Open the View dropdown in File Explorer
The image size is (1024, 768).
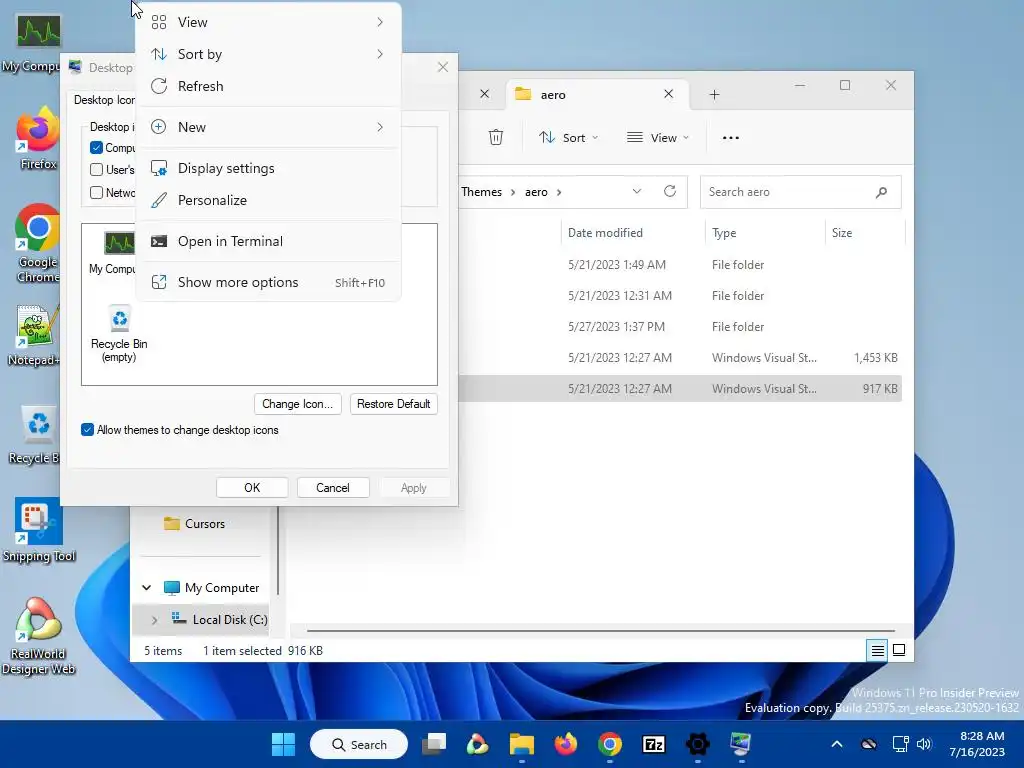[x=658, y=138]
